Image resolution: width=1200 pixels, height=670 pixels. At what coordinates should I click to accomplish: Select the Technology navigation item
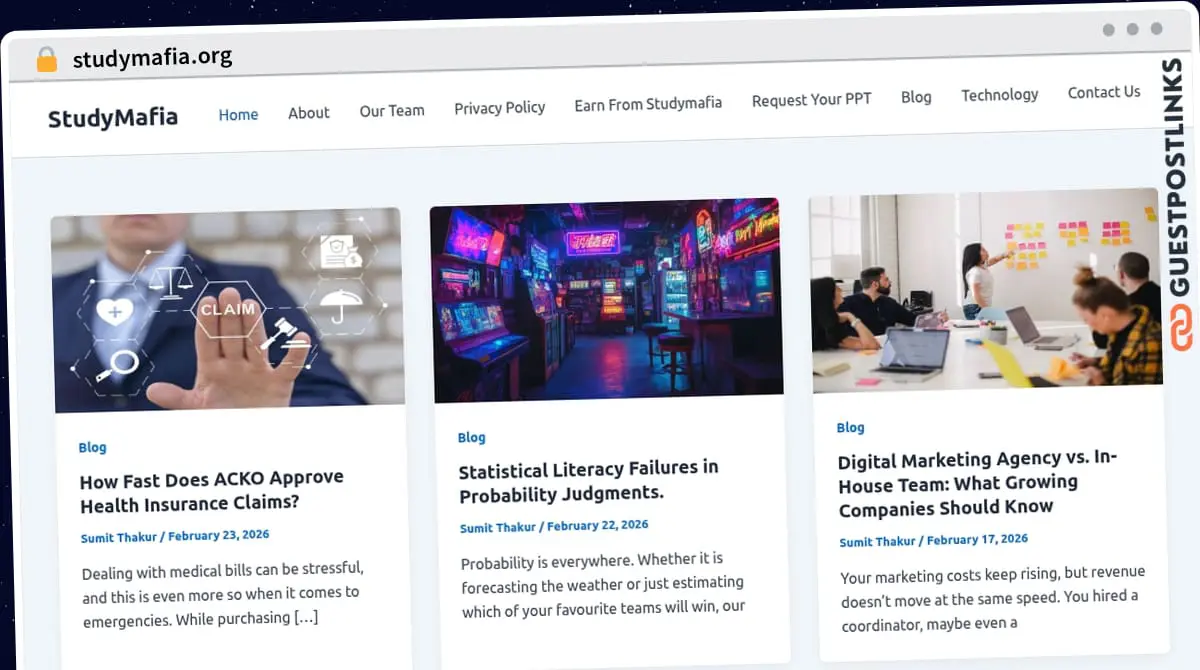coord(999,95)
